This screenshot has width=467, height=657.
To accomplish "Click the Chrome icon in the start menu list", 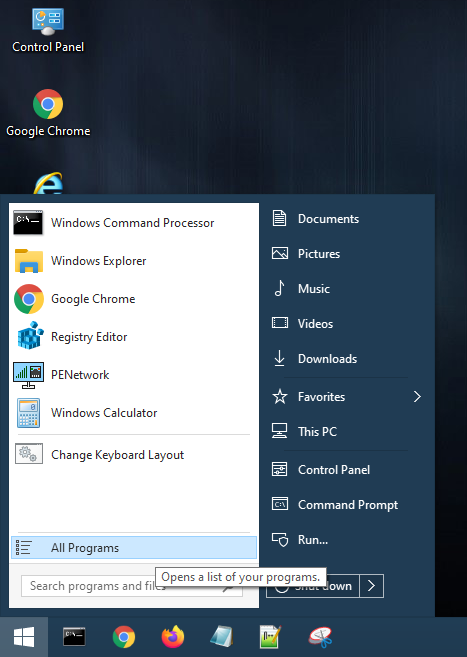I will (28, 299).
